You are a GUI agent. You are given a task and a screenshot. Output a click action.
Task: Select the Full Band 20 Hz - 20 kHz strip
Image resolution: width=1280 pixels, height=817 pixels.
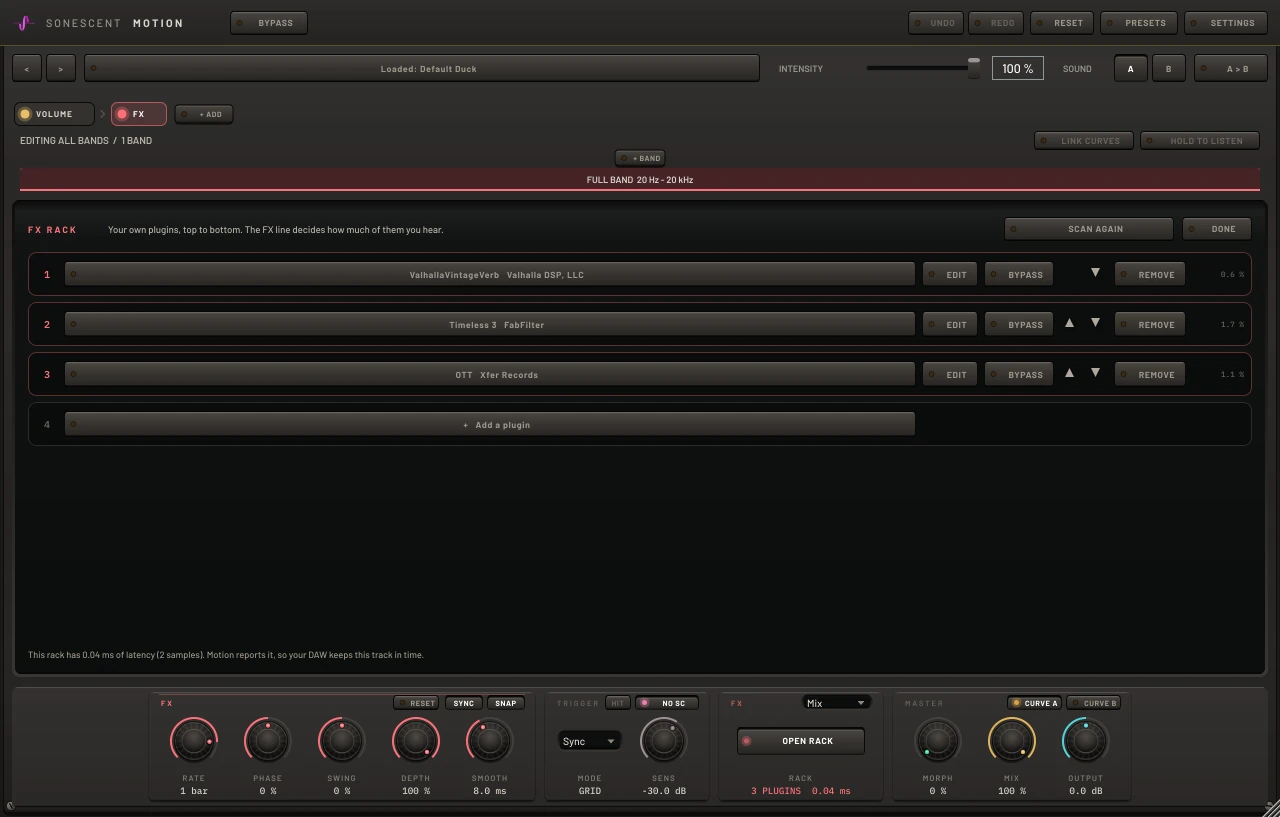tap(640, 180)
